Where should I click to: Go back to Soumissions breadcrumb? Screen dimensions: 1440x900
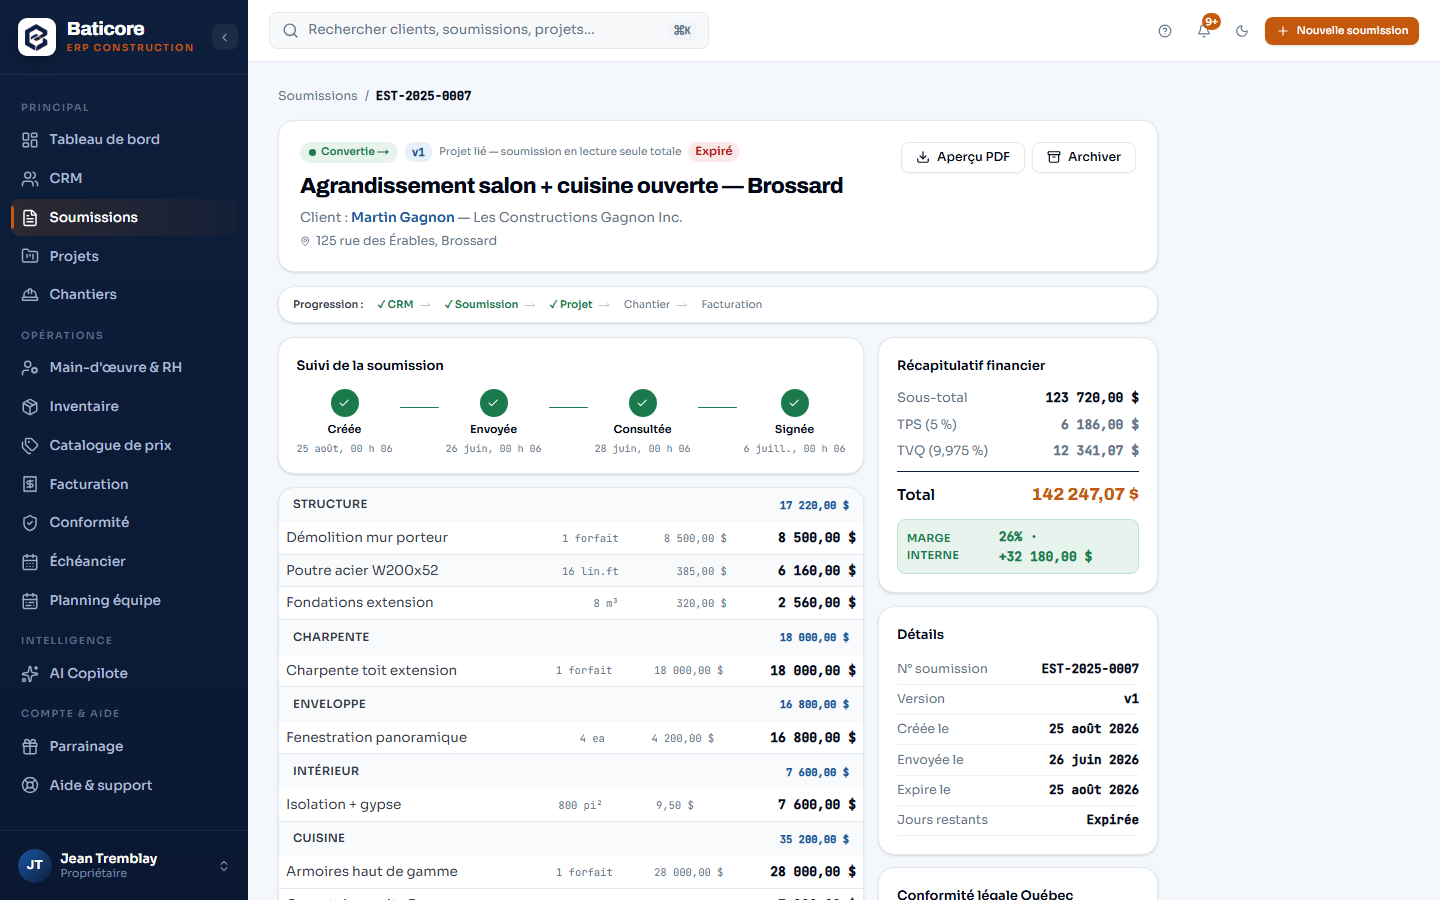pos(317,96)
